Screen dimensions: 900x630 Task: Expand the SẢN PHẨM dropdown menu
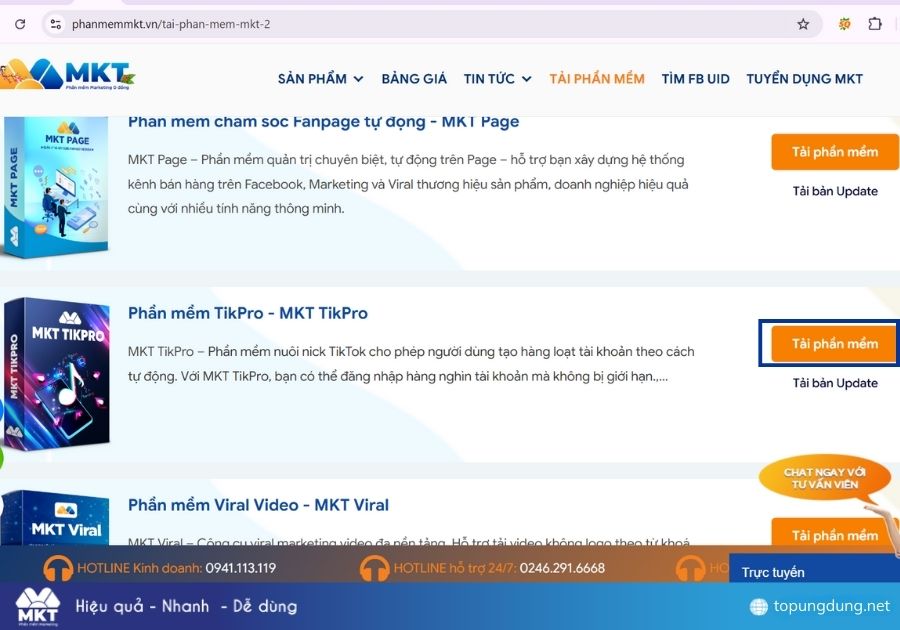320,79
